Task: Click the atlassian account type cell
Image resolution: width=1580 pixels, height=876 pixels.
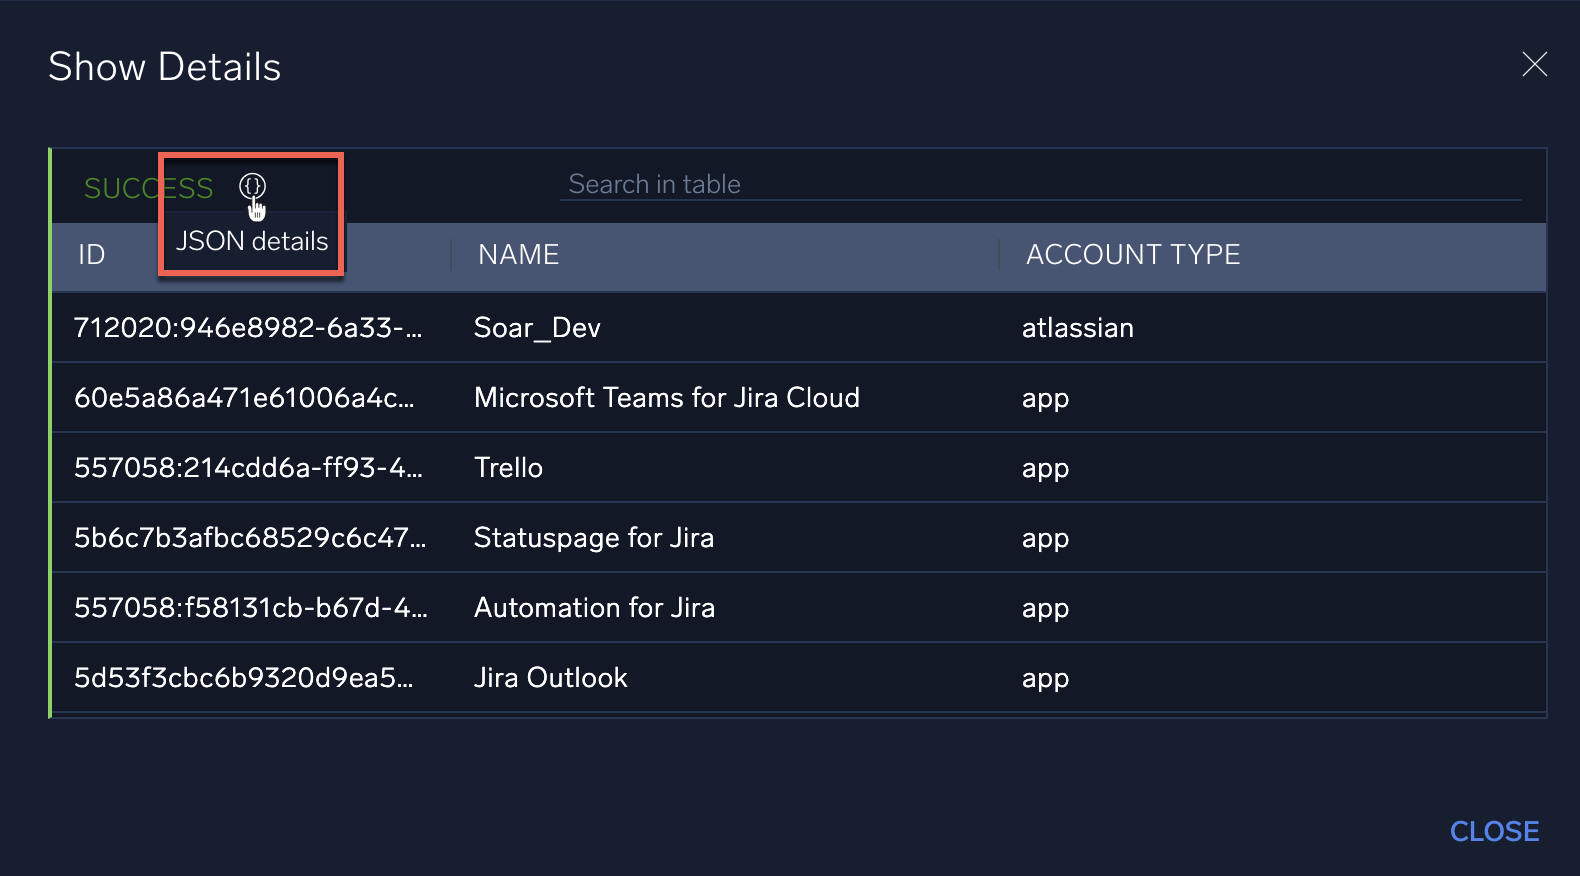Action: 1077,328
